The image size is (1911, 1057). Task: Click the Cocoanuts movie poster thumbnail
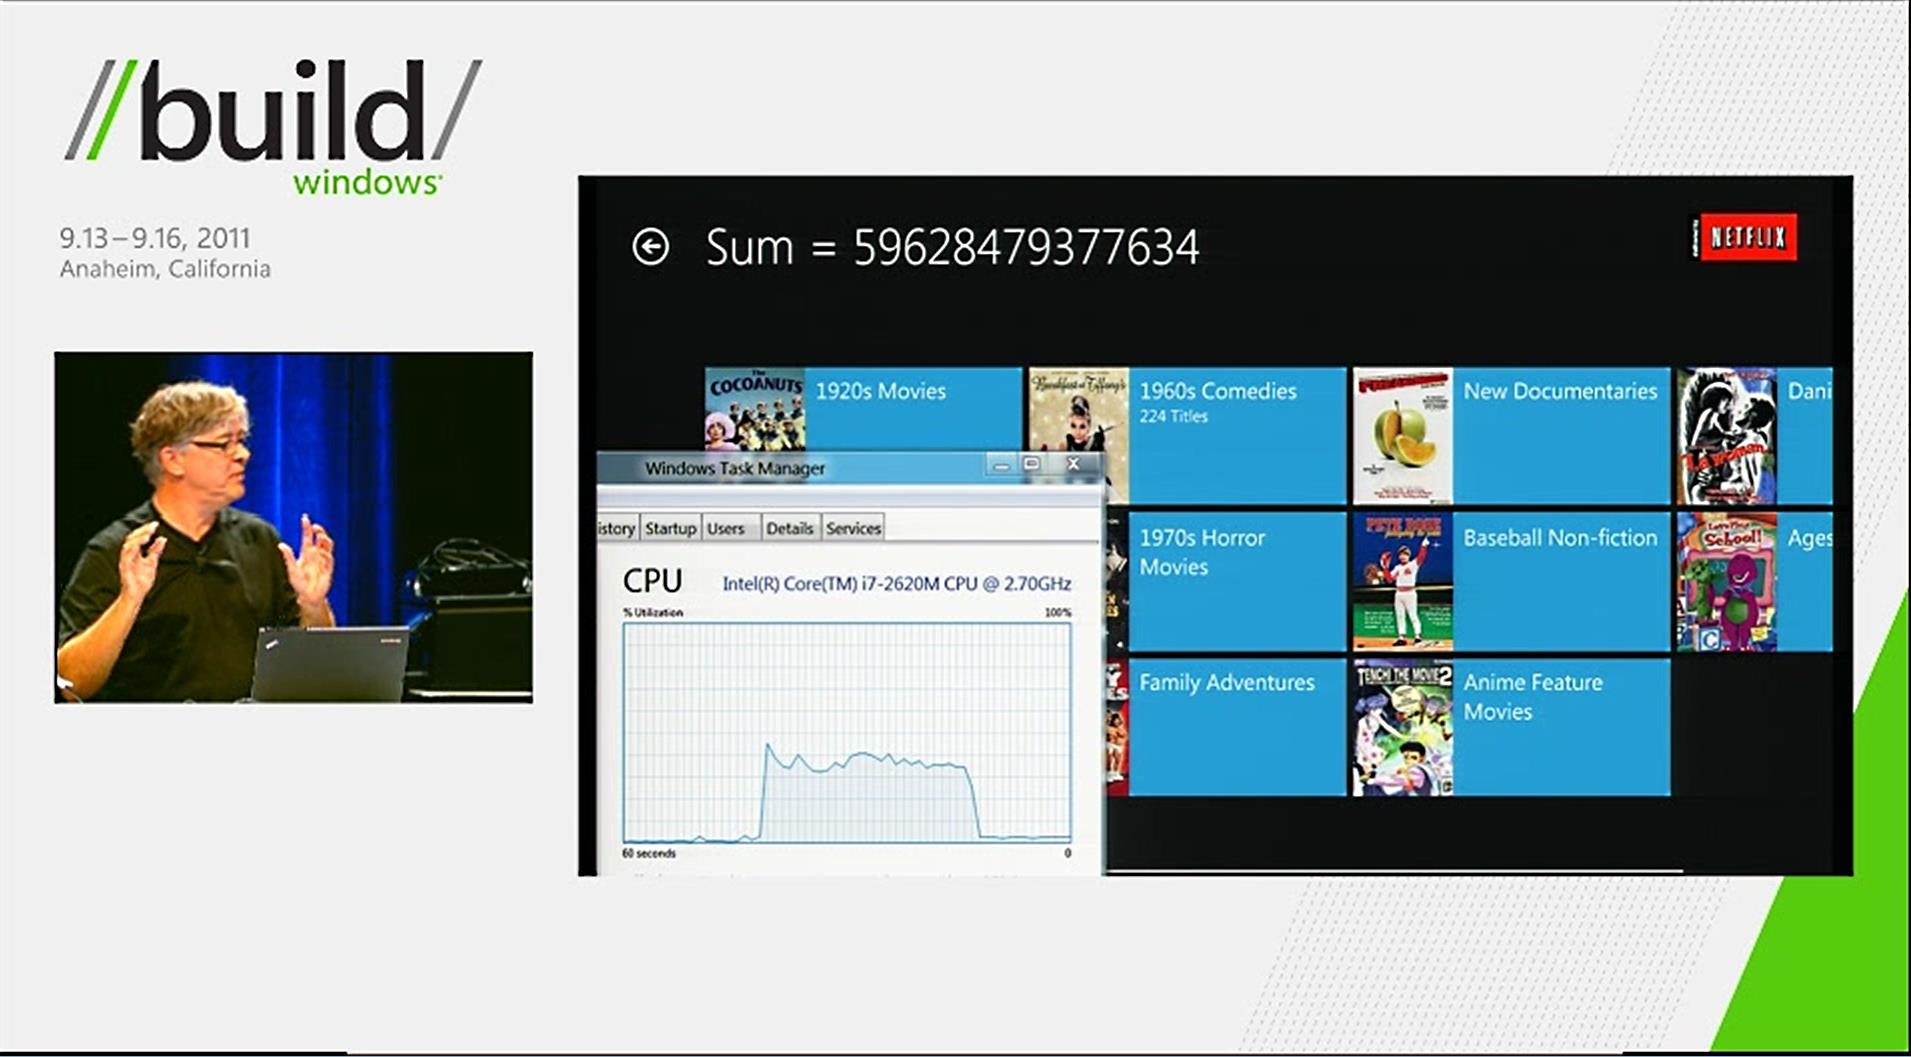point(755,410)
